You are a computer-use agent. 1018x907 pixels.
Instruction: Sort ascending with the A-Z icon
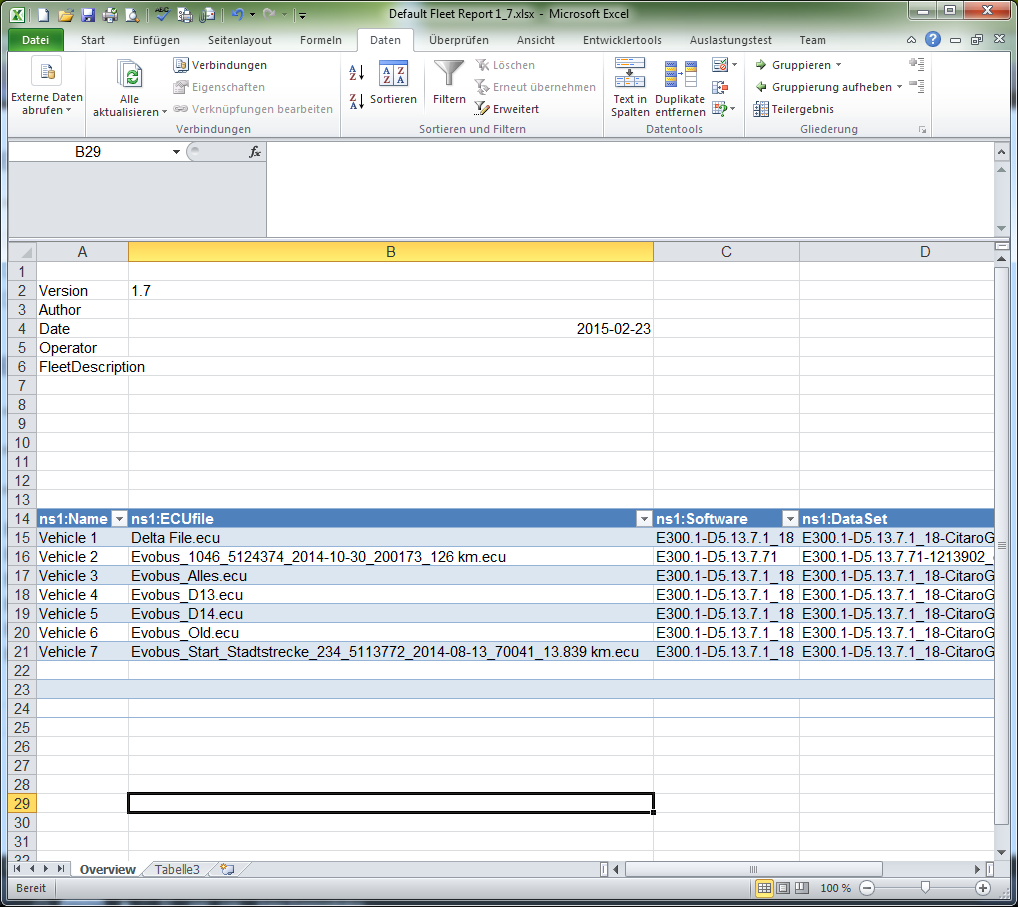(x=356, y=73)
